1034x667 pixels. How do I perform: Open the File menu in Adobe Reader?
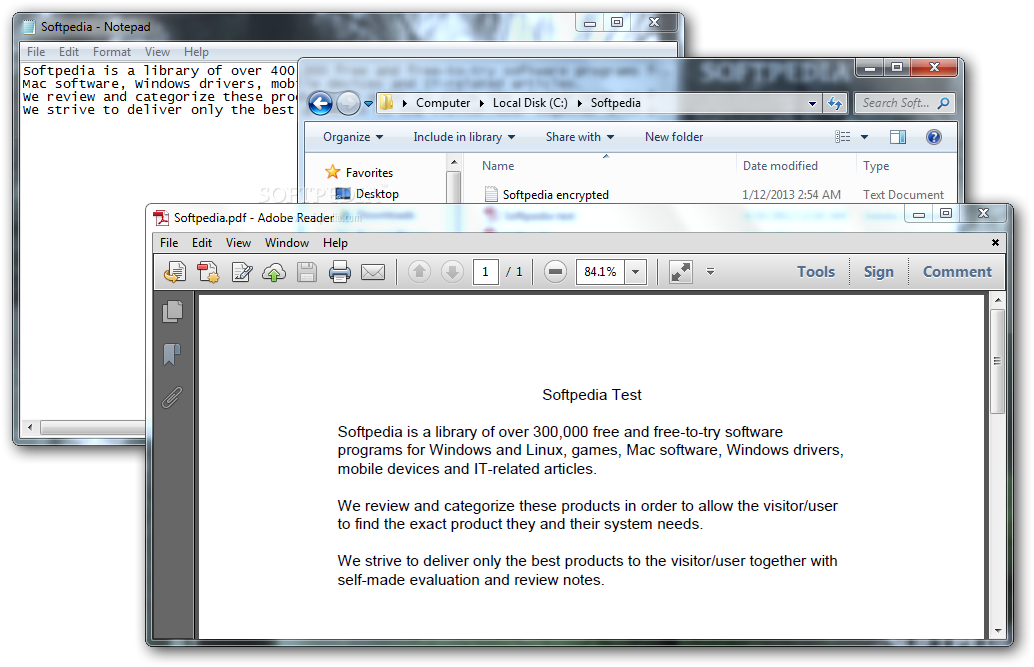[x=169, y=243]
